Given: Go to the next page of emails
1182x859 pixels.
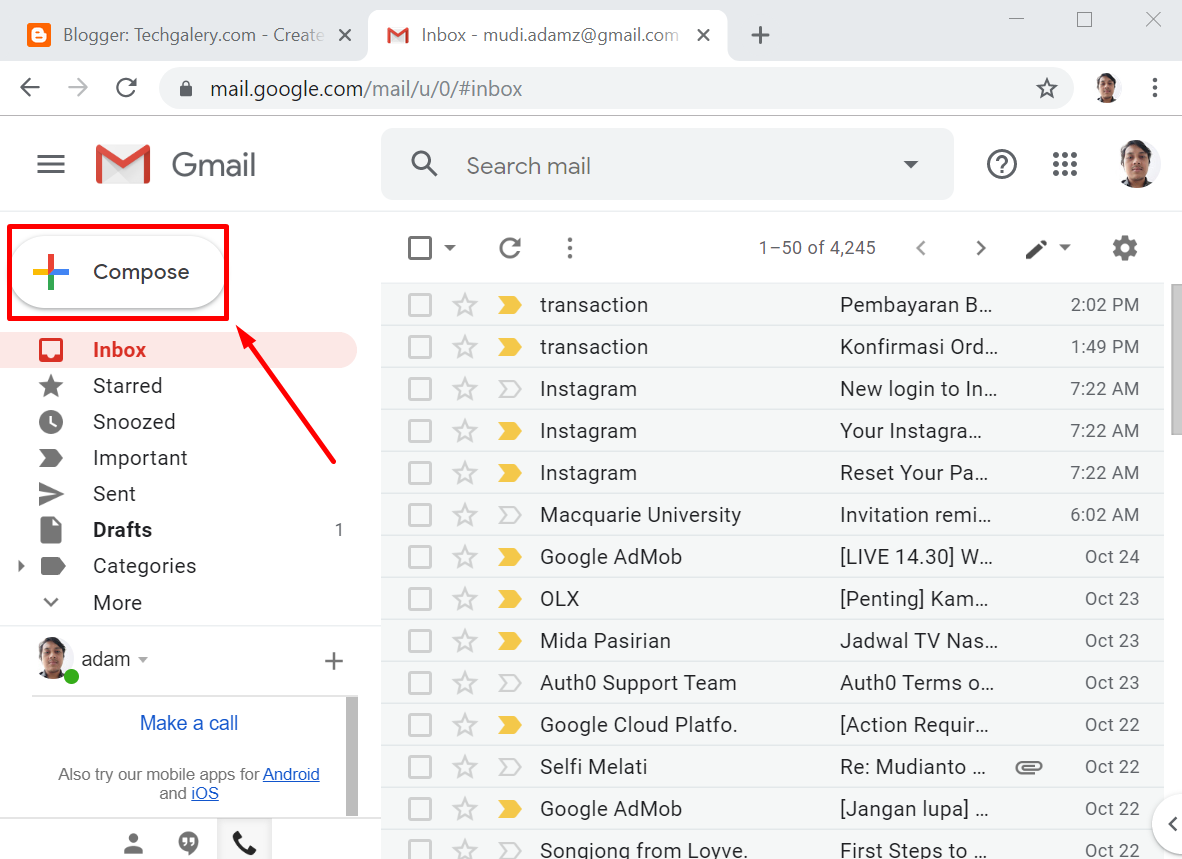Looking at the screenshot, I should [x=980, y=247].
